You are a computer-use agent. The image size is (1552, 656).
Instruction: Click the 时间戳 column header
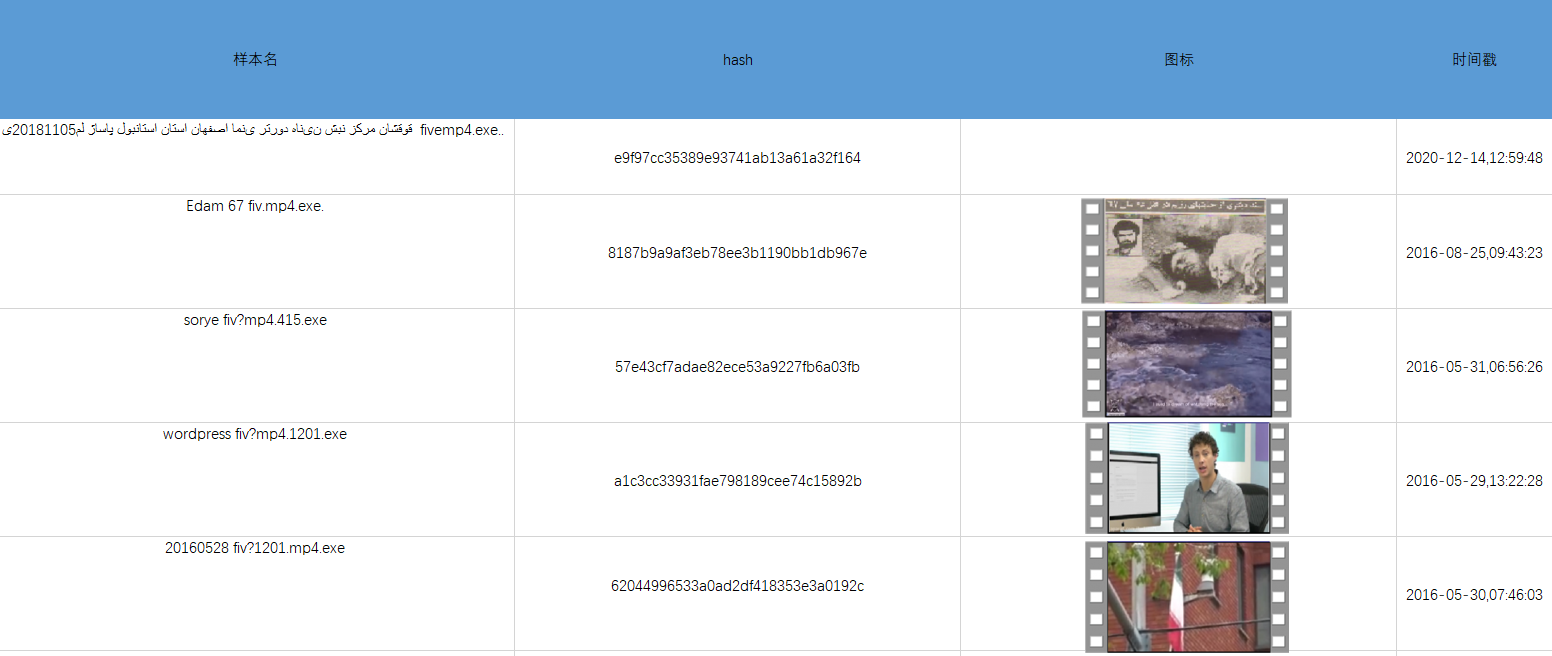pyautogui.click(x=1474, y=60)
